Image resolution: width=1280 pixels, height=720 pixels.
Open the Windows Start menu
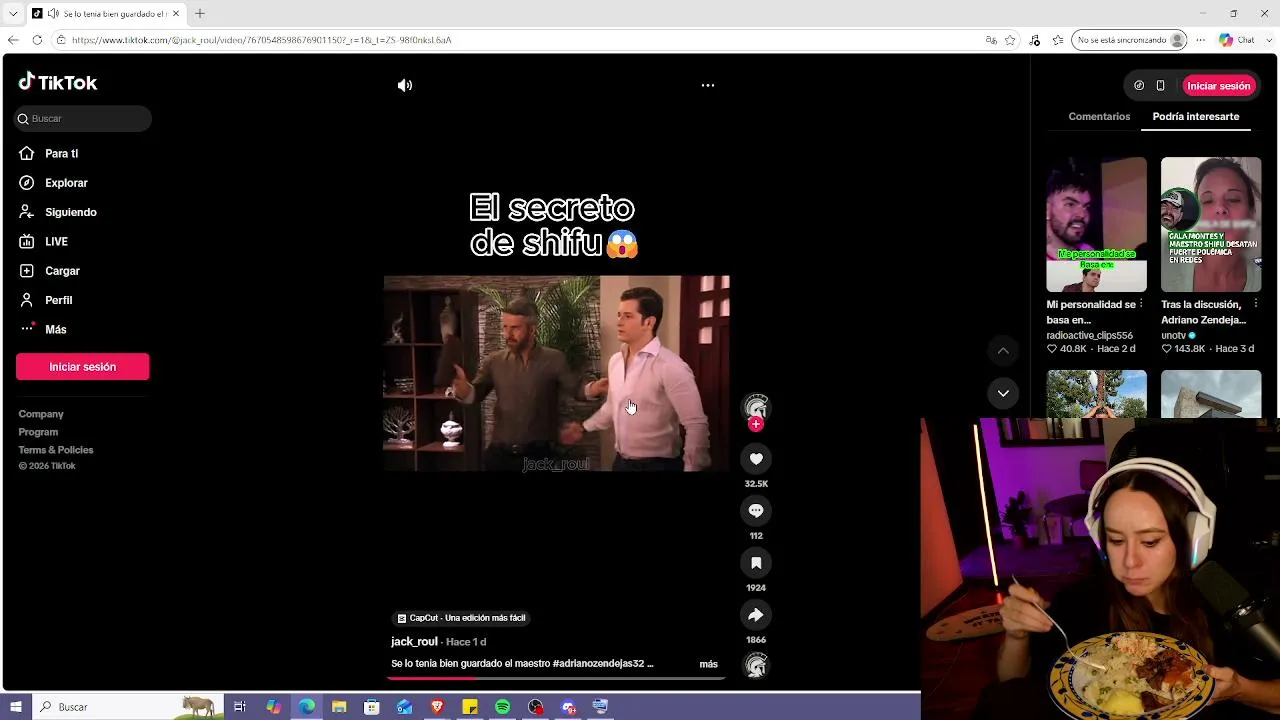(x=16, y=707)
